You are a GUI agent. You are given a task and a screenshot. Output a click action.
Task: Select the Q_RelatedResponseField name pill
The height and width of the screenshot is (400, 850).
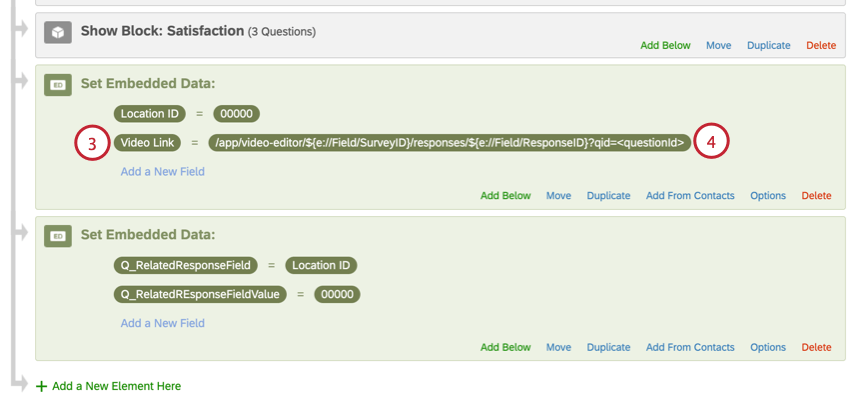(x=185, y=265)
